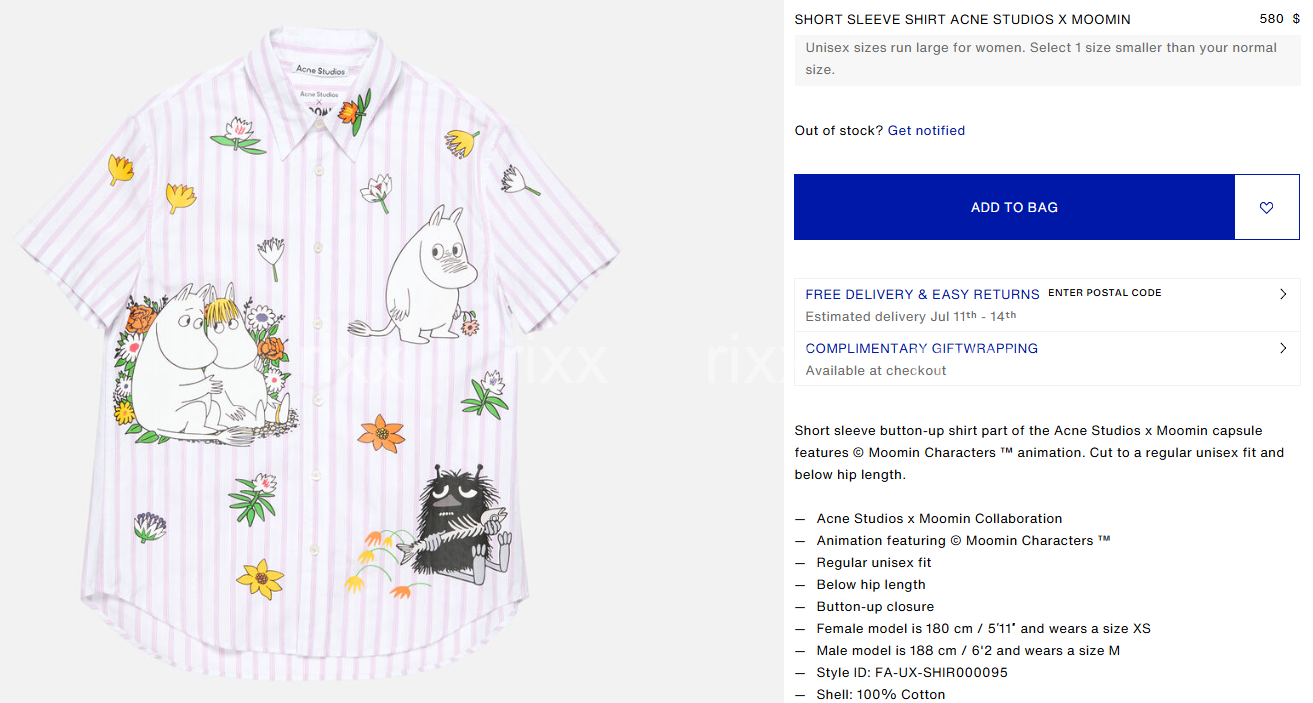Open the Get notified link

pyautogui.click(x=926, y=130)
